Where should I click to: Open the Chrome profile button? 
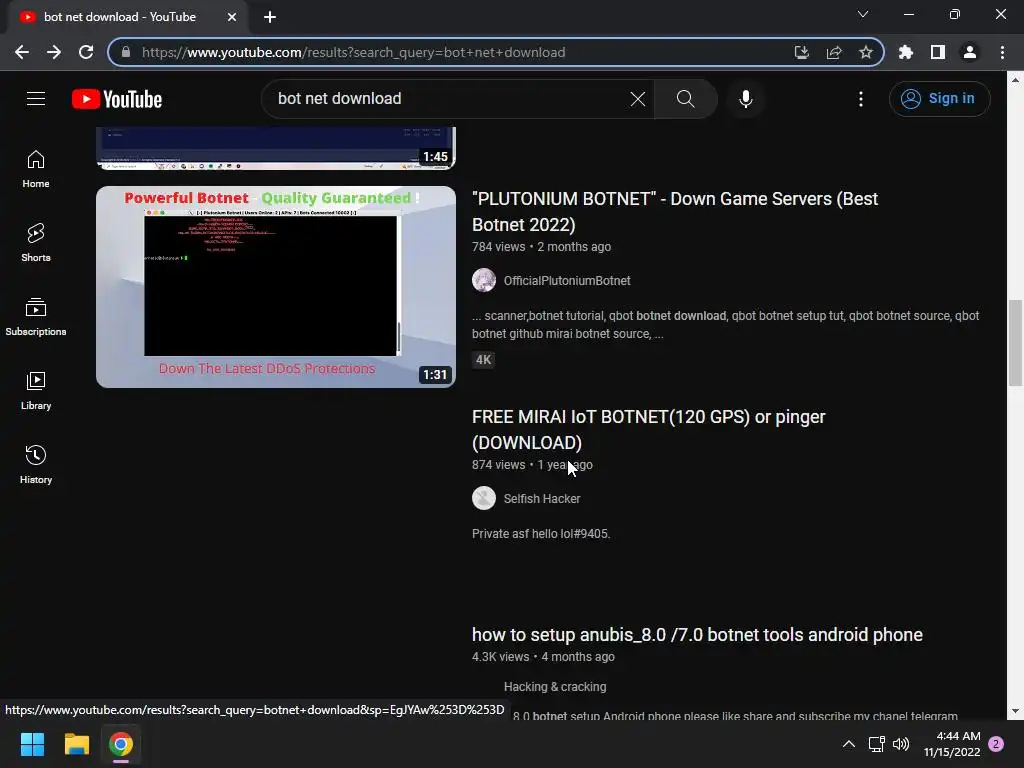[x=970, y=52]
